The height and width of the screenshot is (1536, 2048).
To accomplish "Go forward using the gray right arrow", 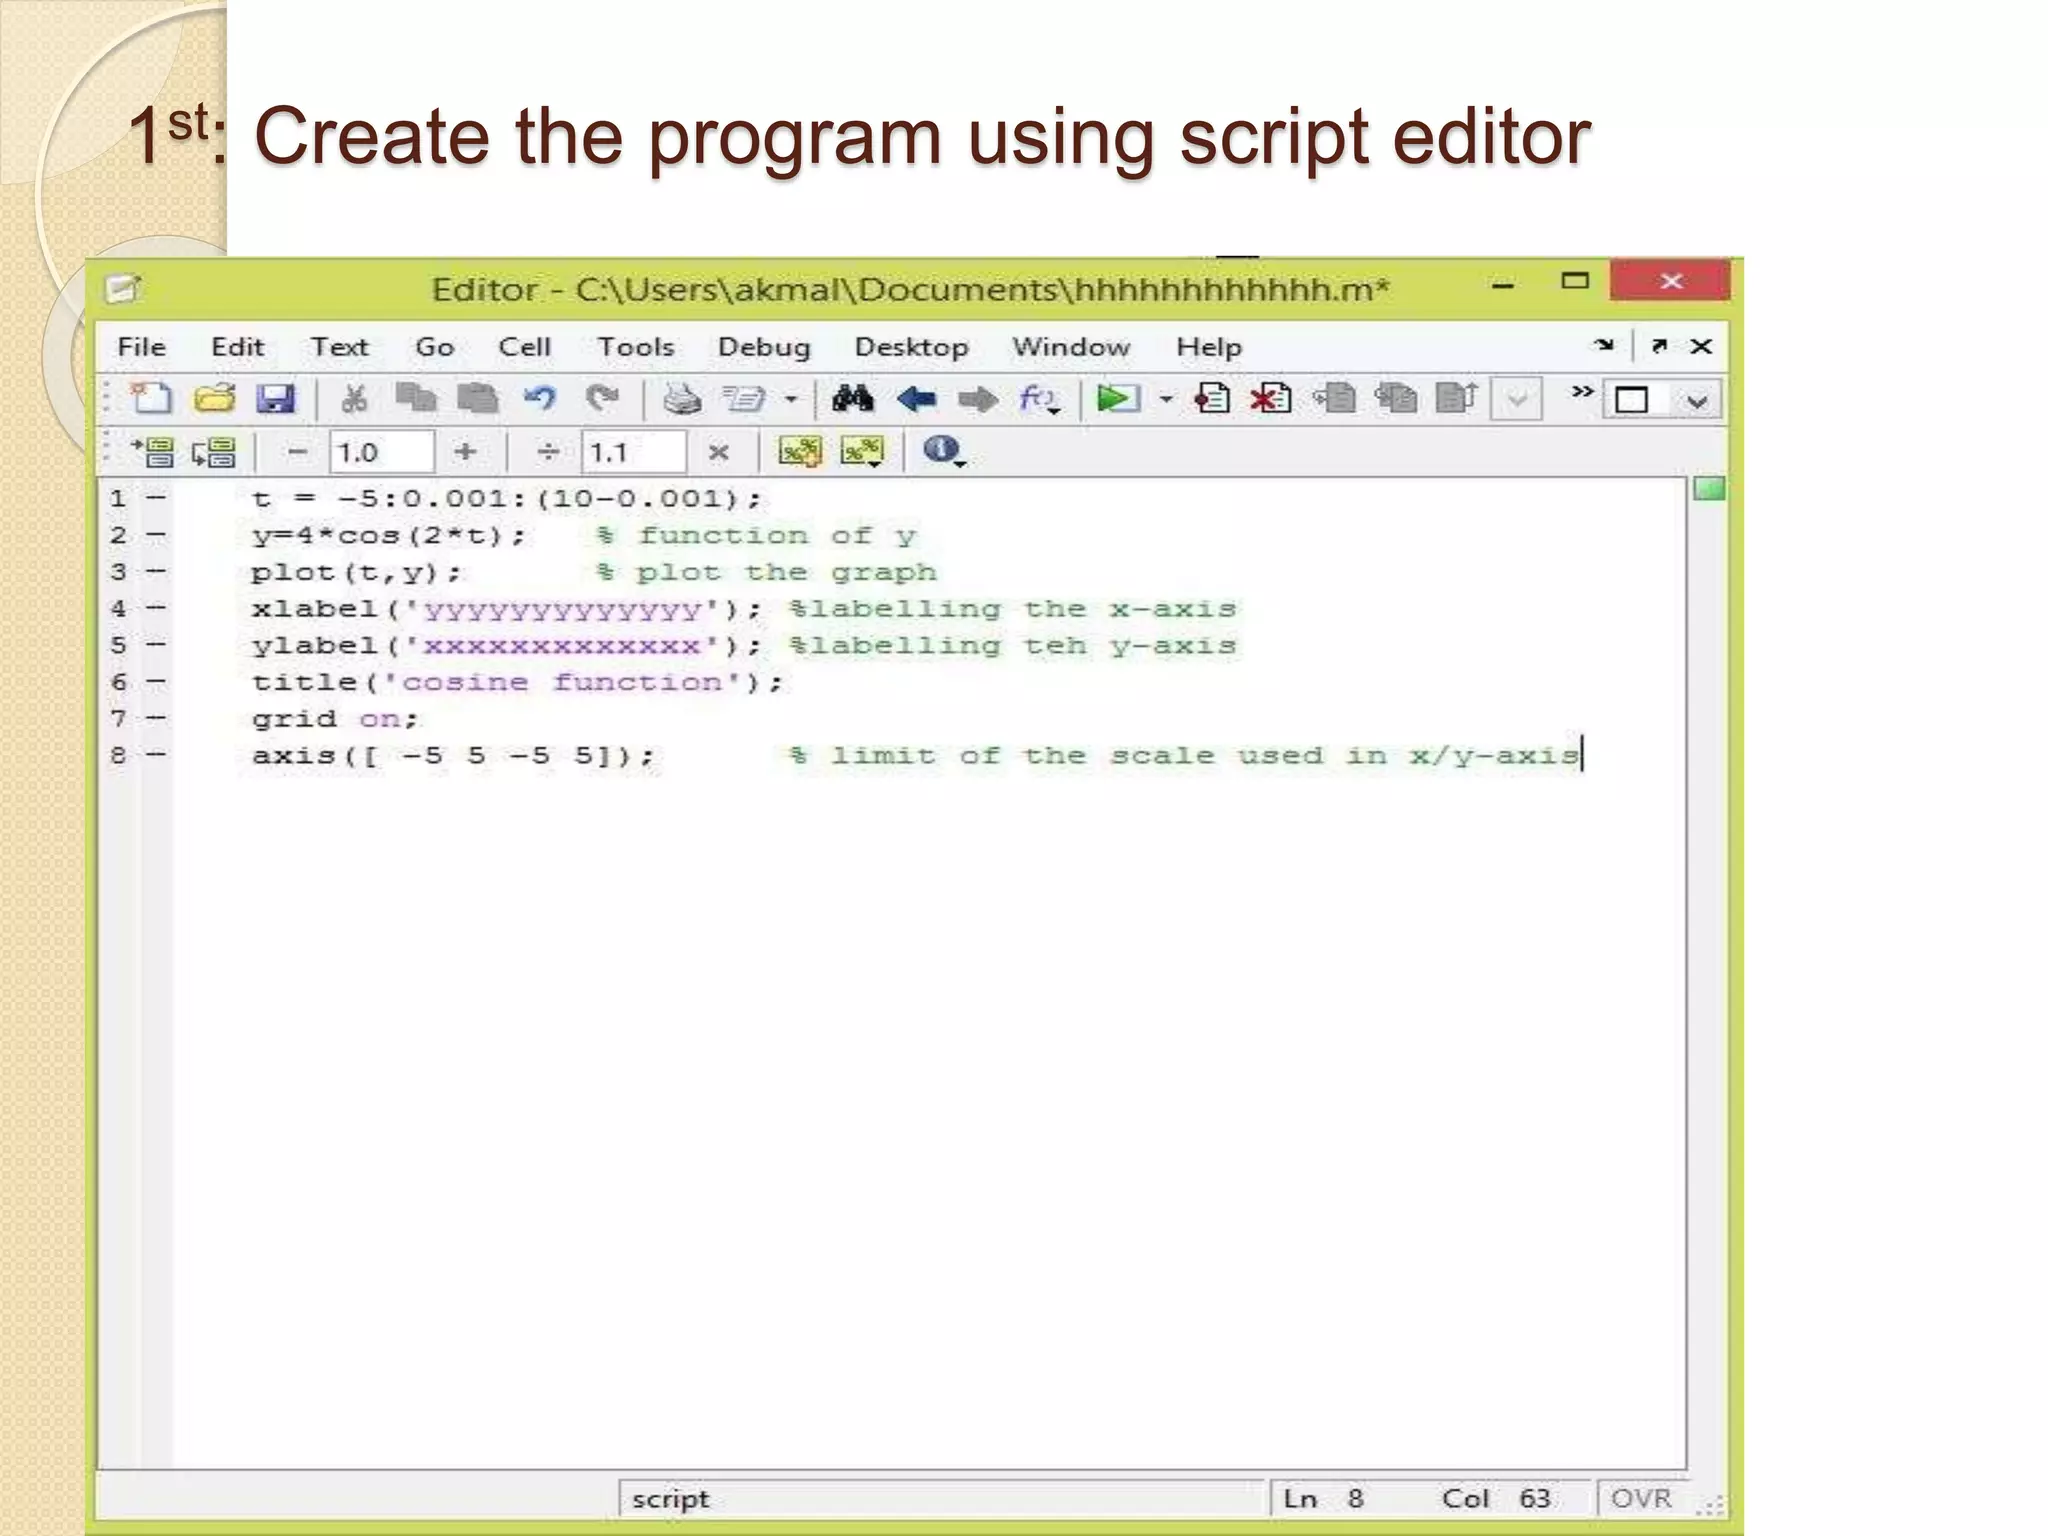I will [x=977, y=400].
